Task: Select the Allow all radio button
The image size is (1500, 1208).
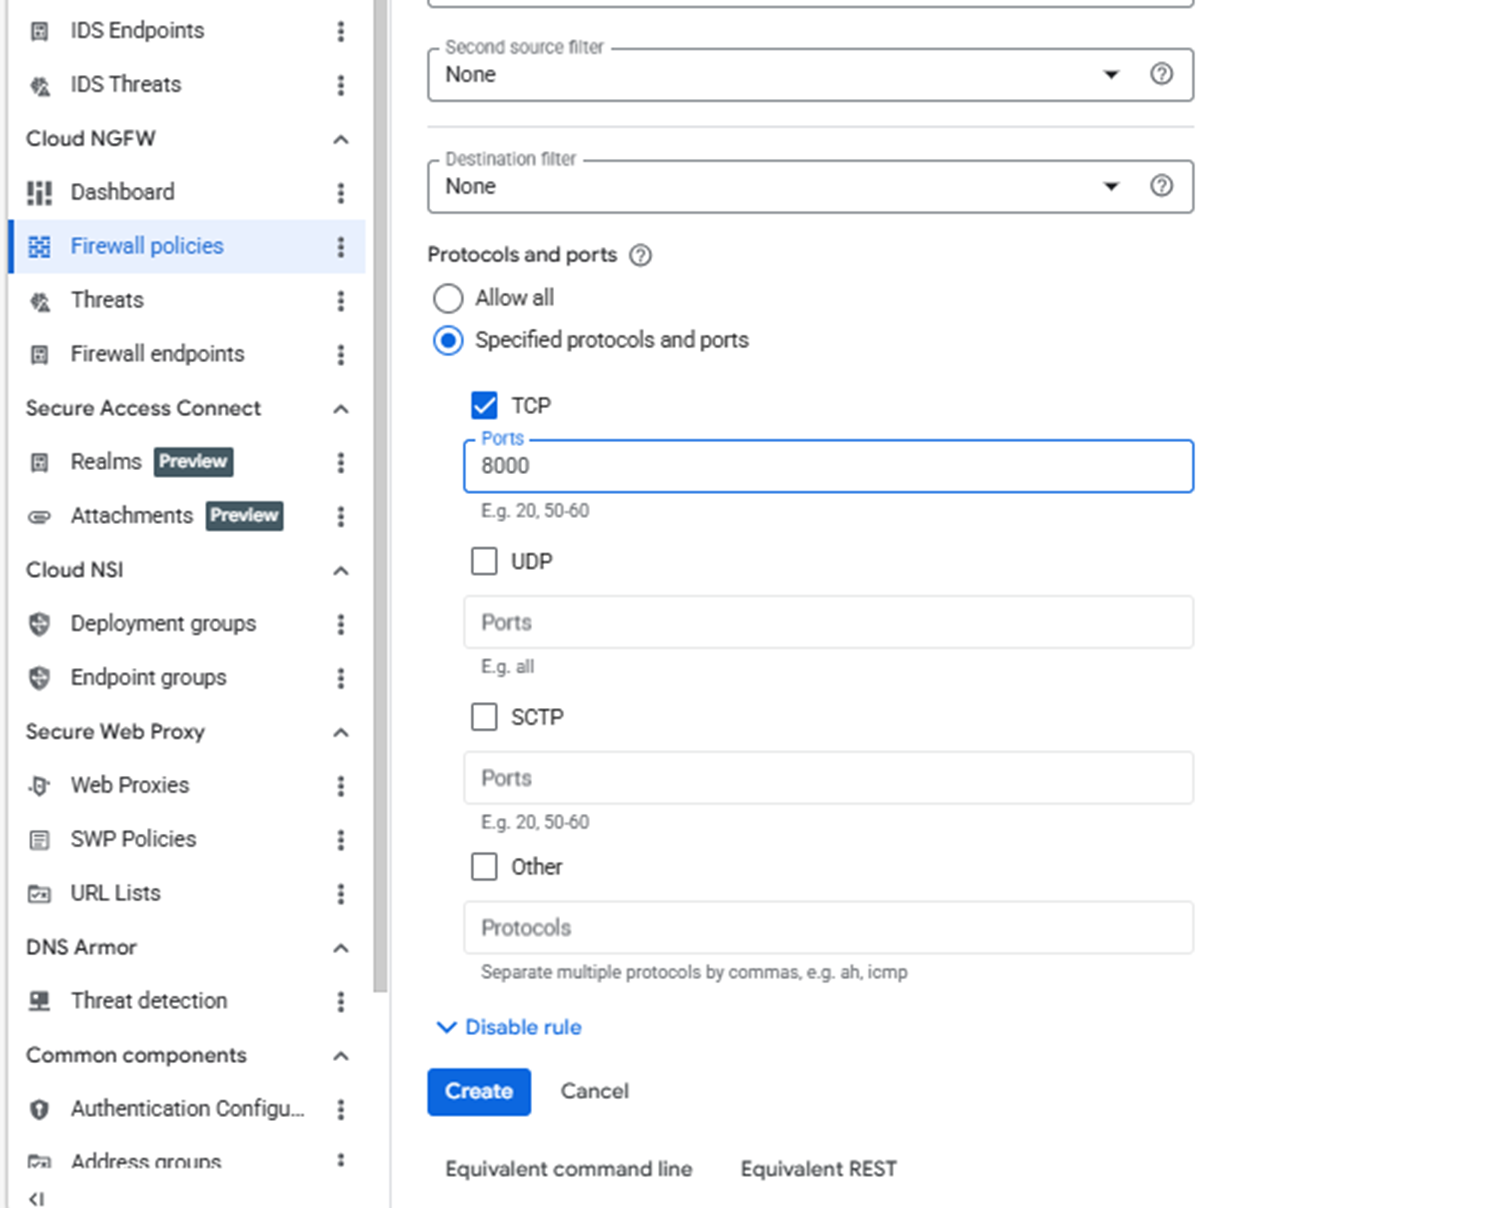Action: pyautogui.click(x=448, y=298)
